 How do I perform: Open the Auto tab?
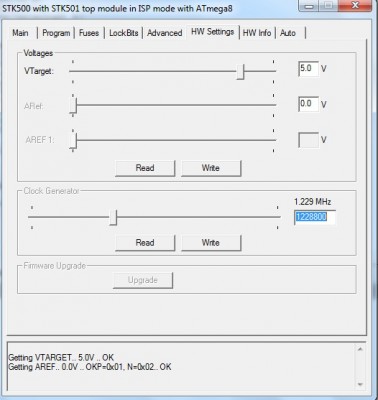(288, 33)
